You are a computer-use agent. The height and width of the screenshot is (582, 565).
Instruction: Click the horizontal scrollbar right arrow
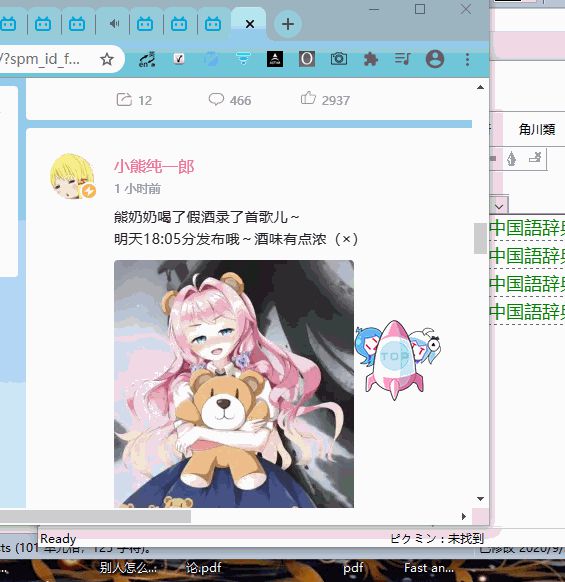(x=463, y=516)
